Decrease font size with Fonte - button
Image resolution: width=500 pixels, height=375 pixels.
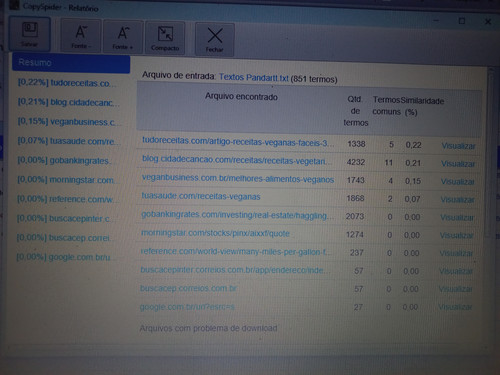(x=81, y=36)
